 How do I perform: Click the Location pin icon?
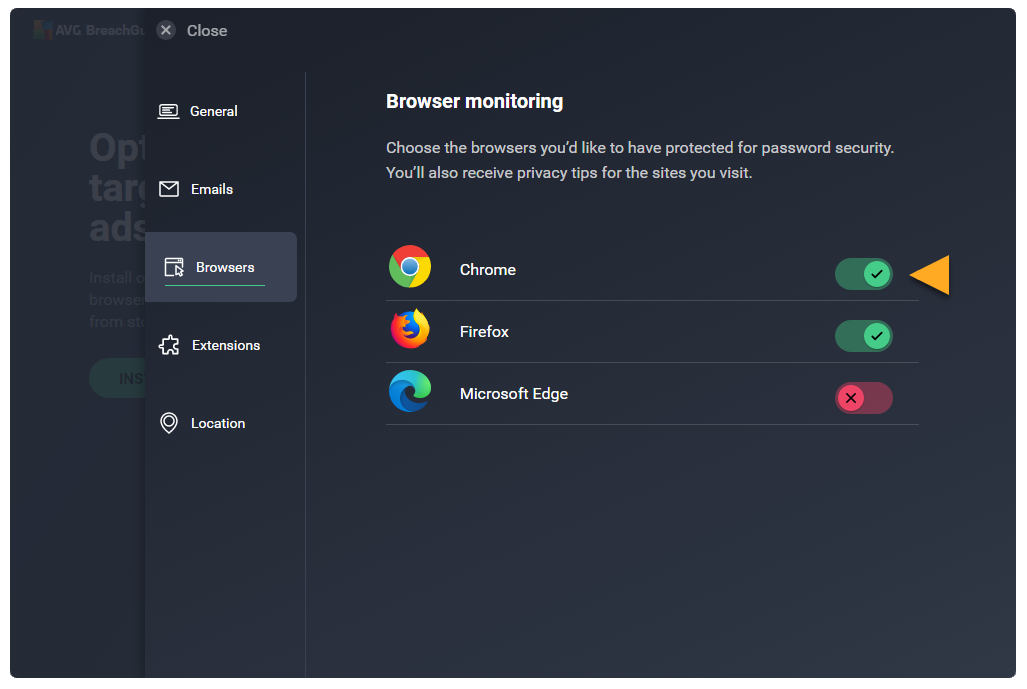169,423
